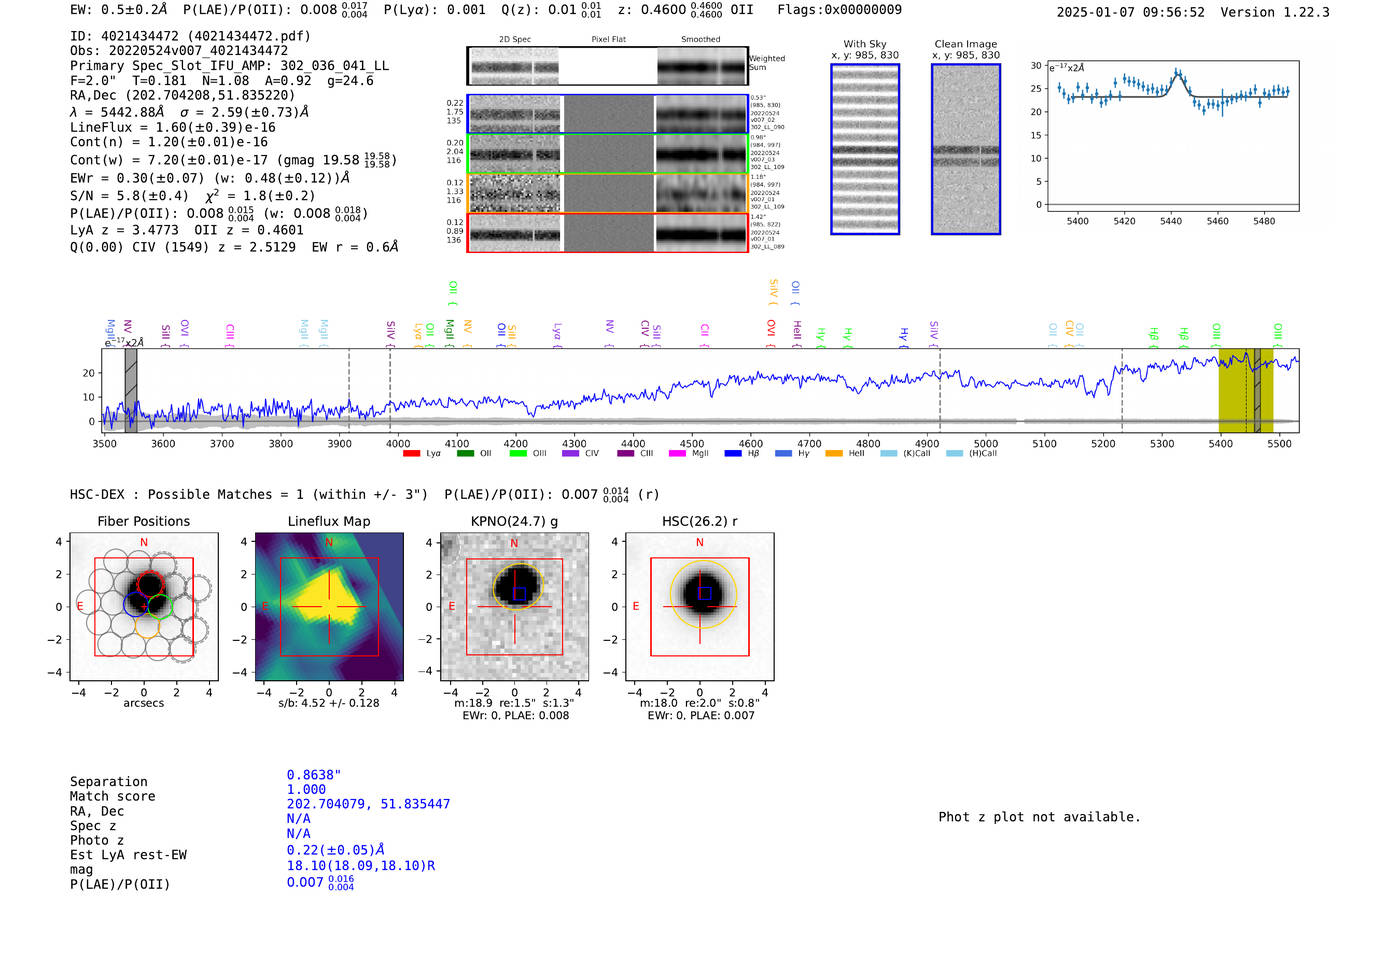Open the Lineflux Map panel
Viewport: 1400px width, 953px height.
329,607
